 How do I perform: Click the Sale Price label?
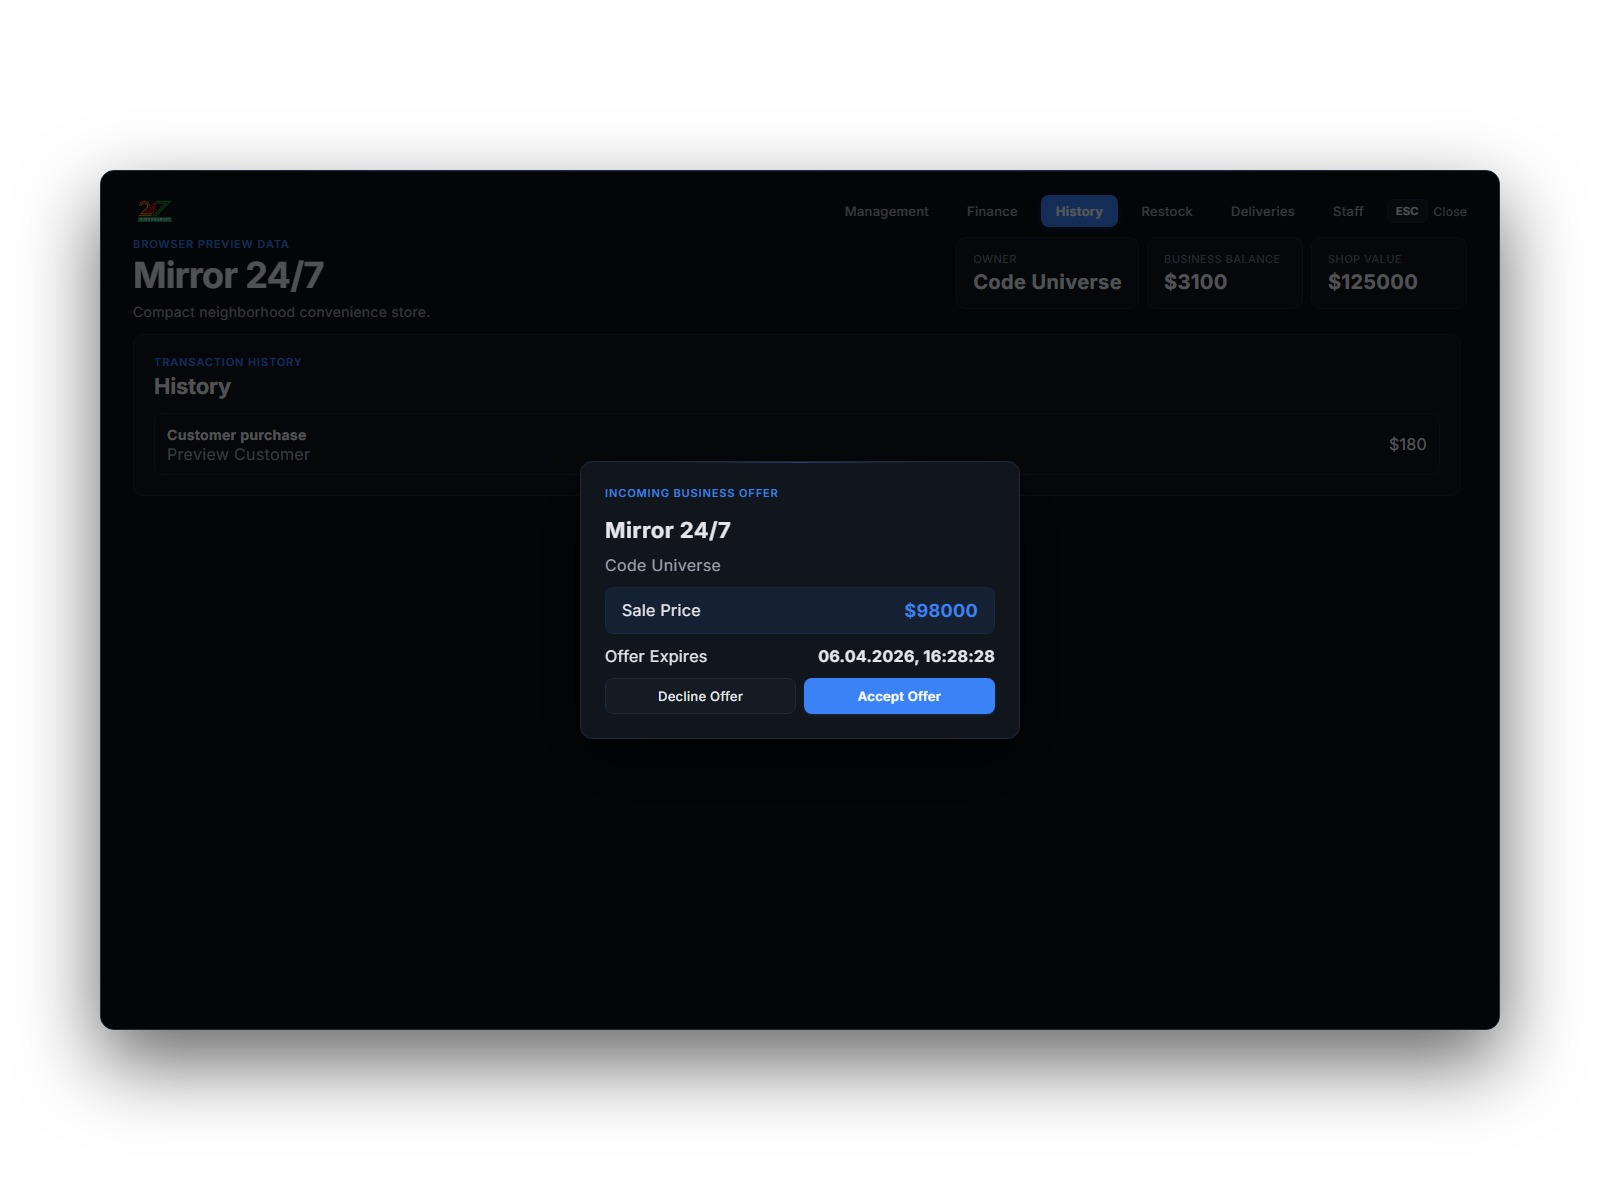point(661,610)
